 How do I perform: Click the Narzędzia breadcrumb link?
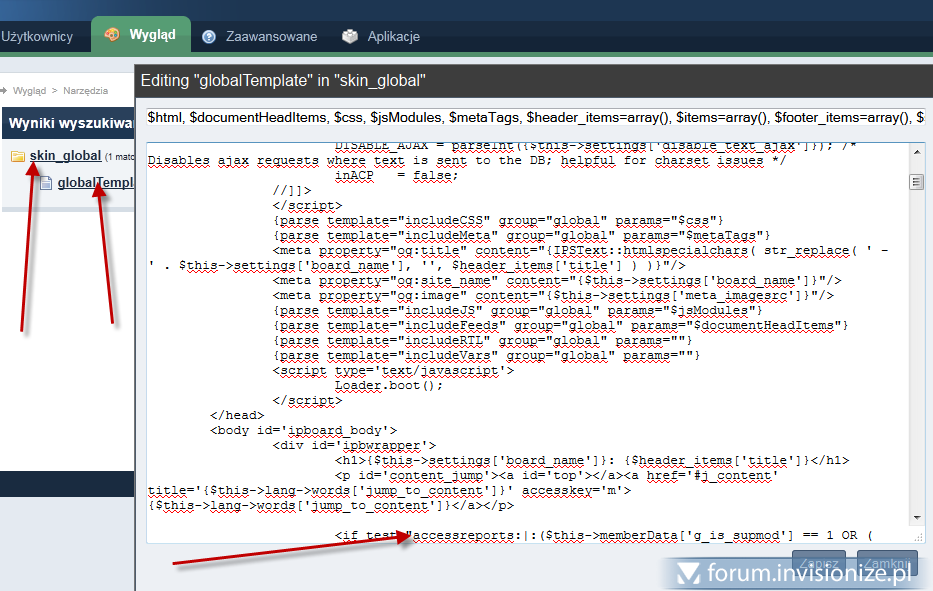coord(85,90)
